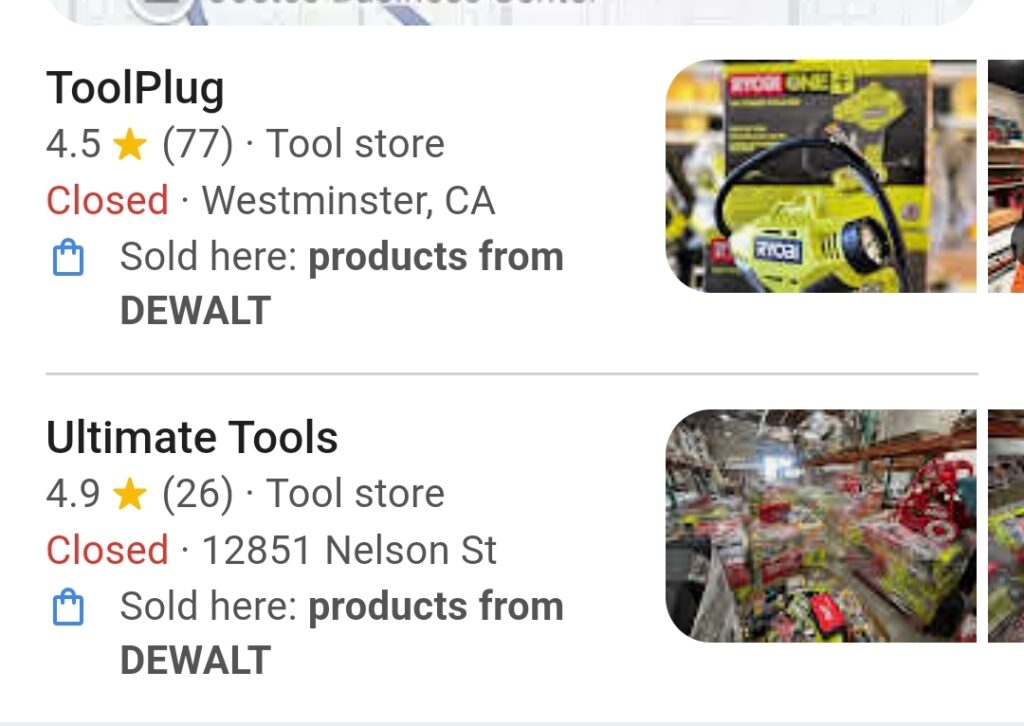Tap Ultimate Tools' 'products from DEWALT' text
The image size is (1024, 726).
435,608
